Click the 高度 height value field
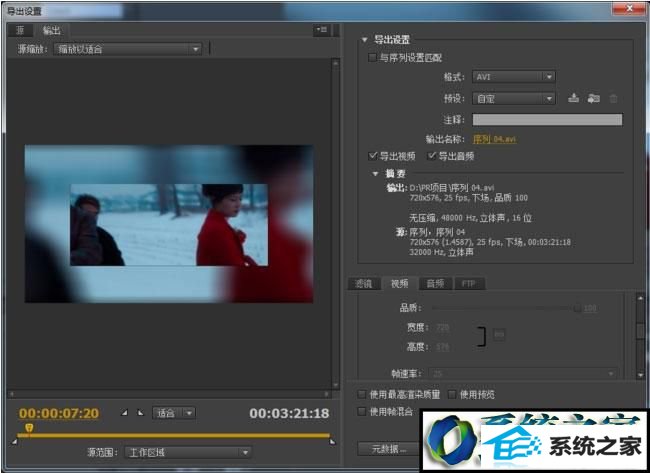Image resolution: width=650 pixels, height=473 pixels. [443, 347]
